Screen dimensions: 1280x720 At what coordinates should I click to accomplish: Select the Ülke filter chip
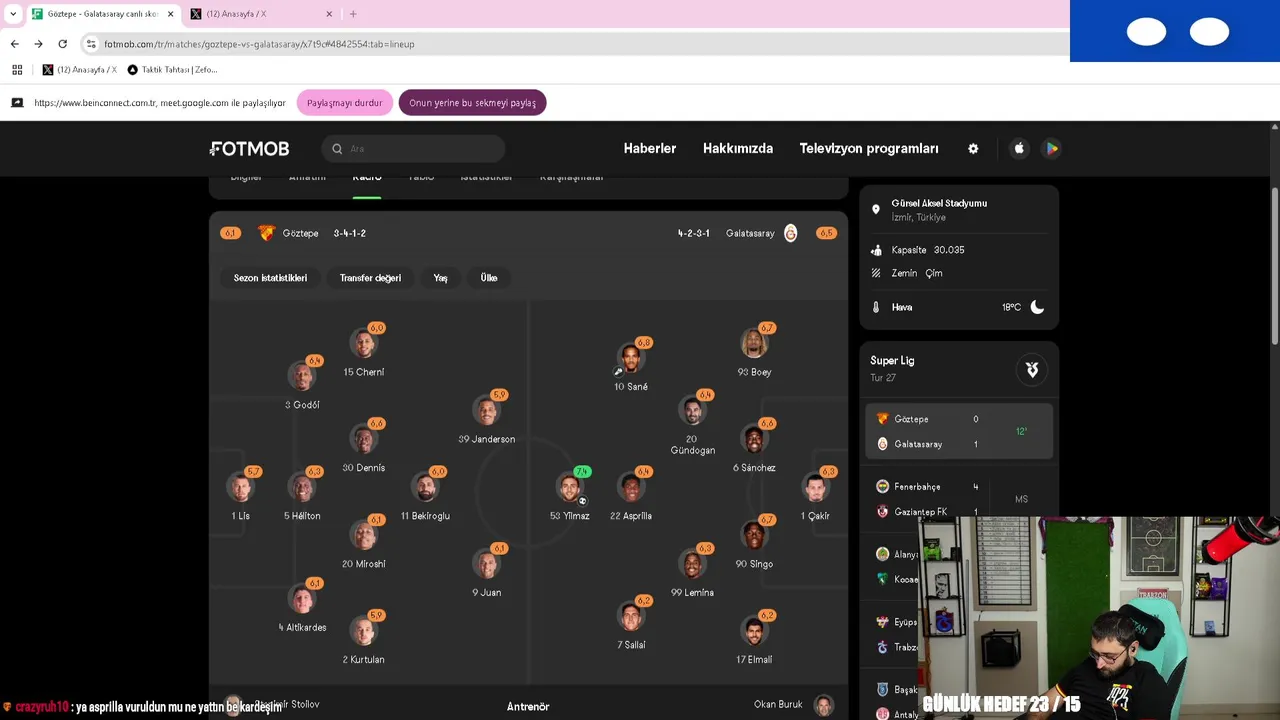489,278
